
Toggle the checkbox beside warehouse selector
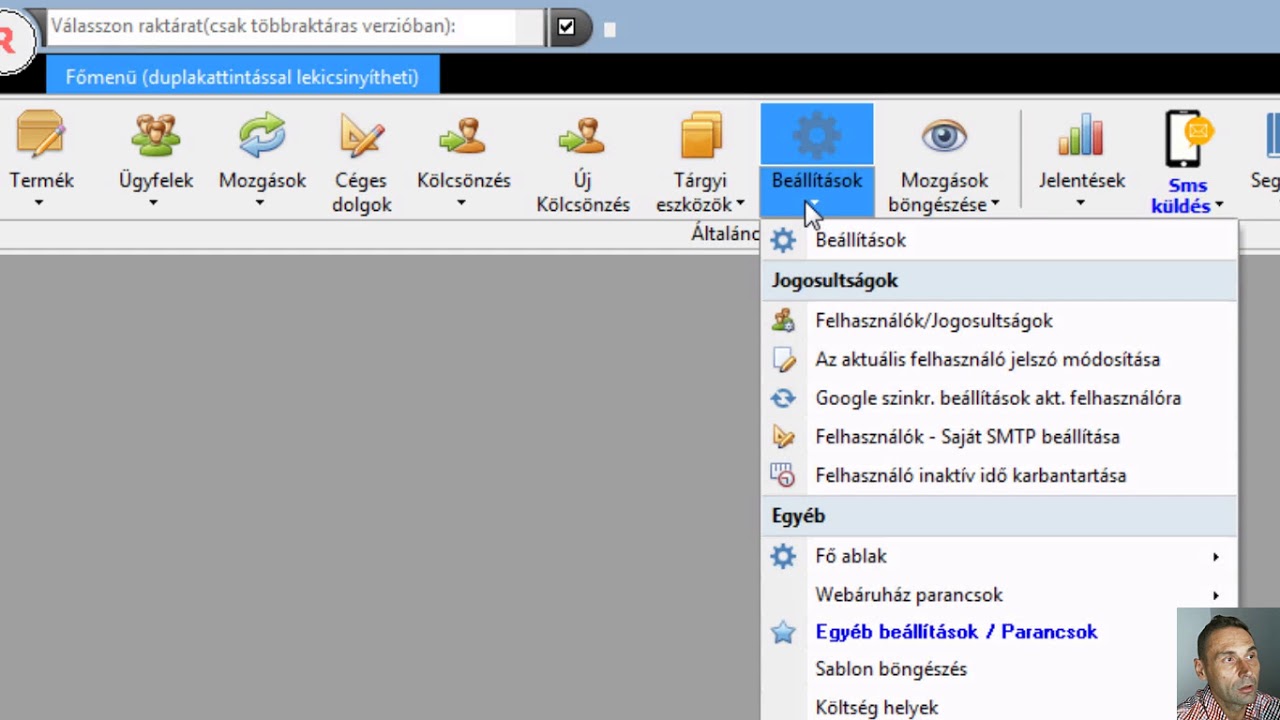(x=566, y=27)
